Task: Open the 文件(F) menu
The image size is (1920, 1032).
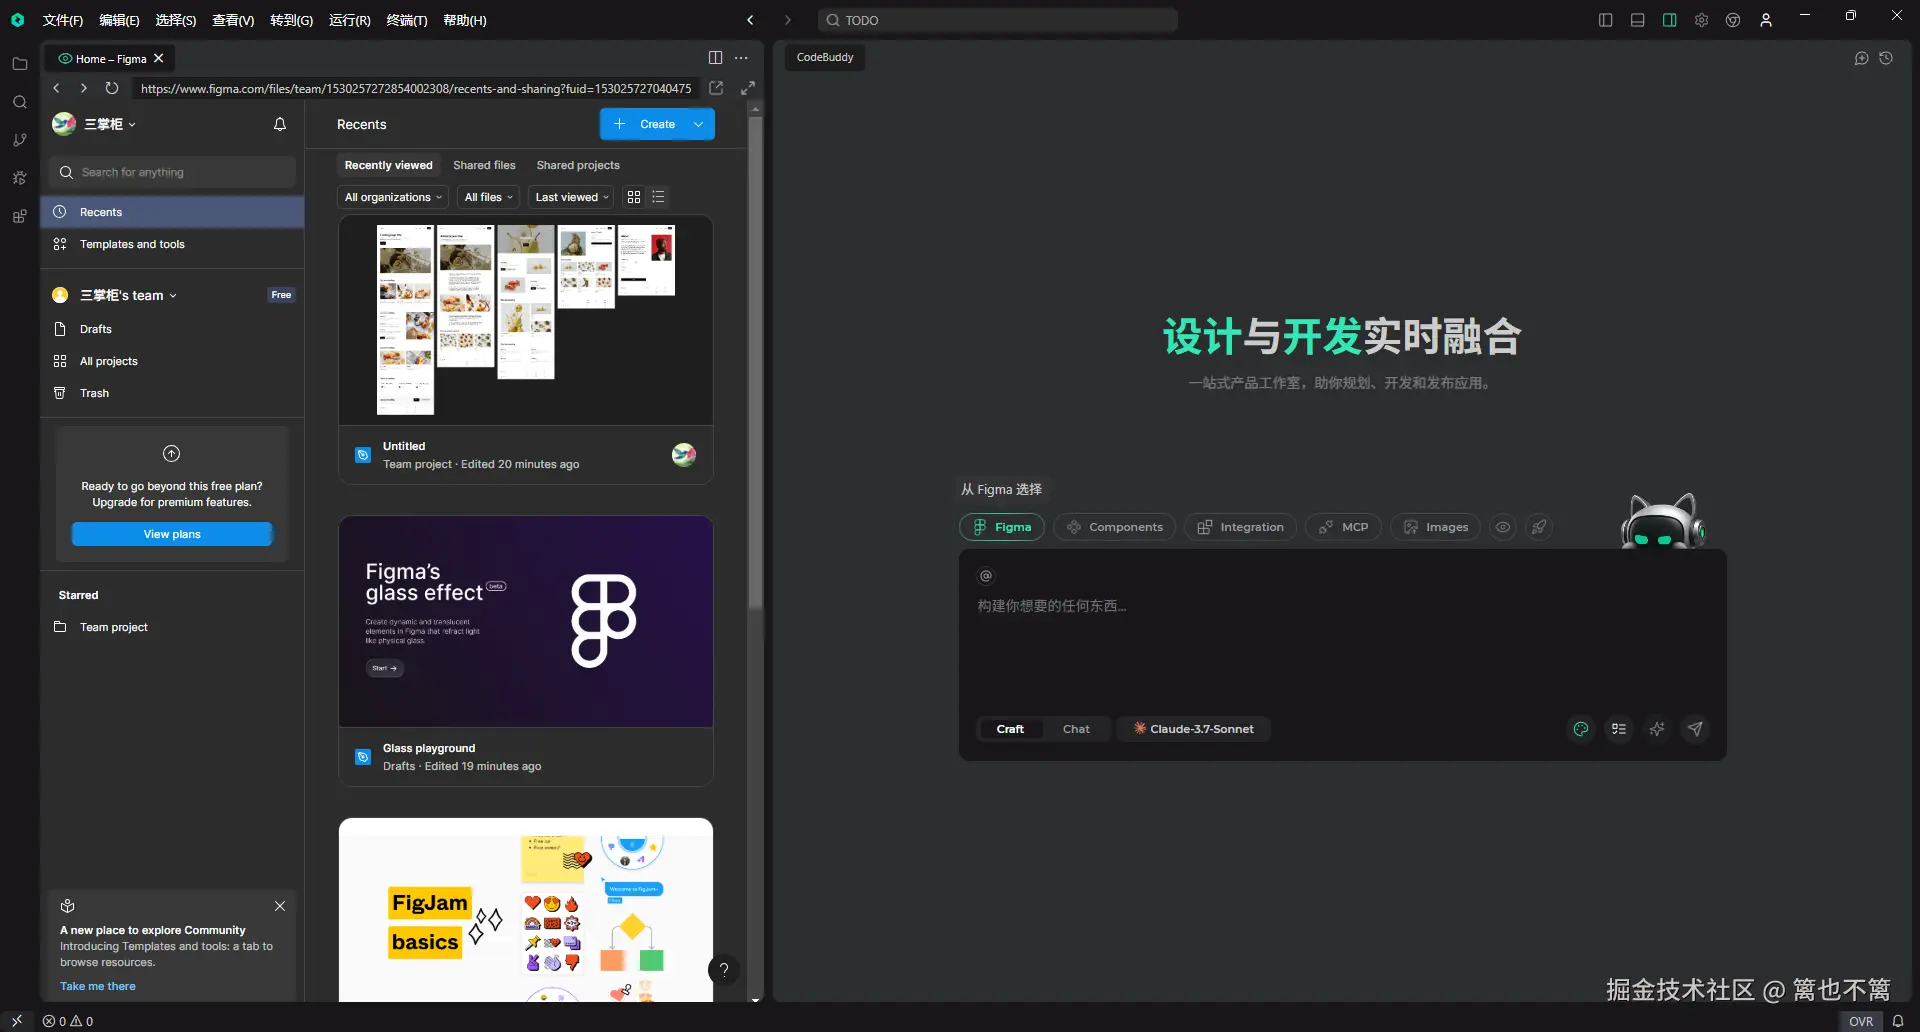Action: coord(63,20)
